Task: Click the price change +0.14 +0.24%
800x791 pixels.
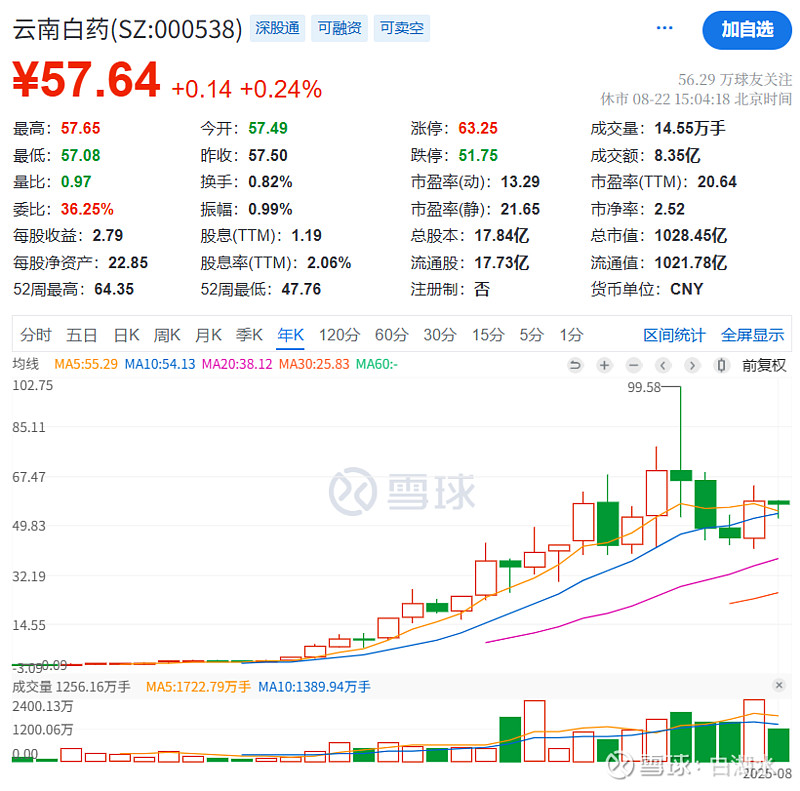Action: pos(247,89)
